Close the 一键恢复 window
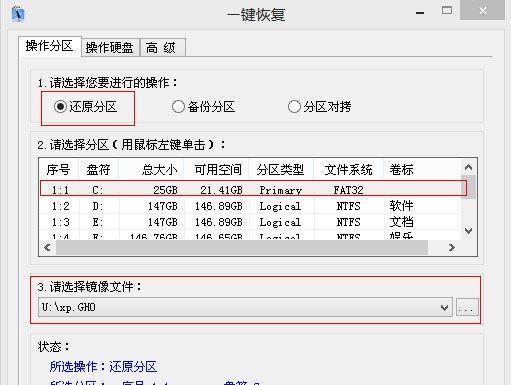 point(482,10)
